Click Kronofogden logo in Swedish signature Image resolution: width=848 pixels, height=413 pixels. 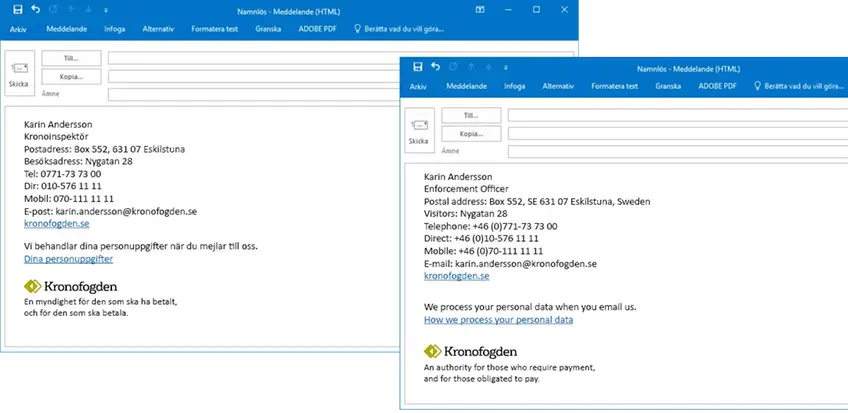[70, 287]
